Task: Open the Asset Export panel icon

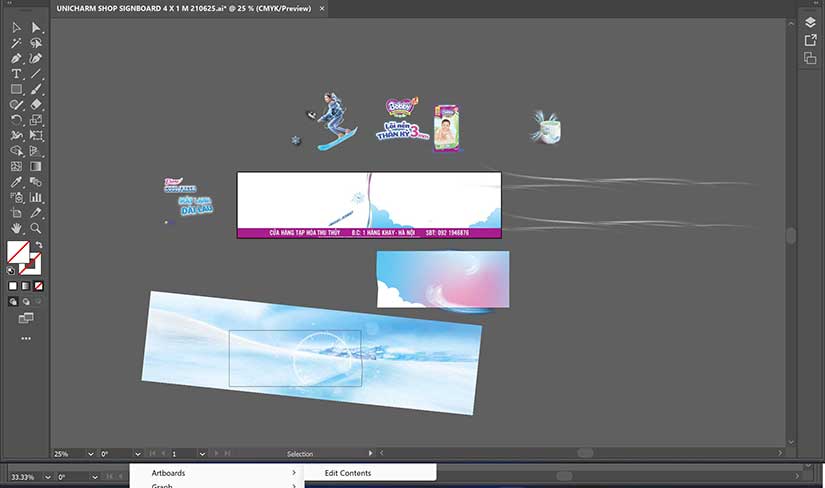Action: coord(810,40)
